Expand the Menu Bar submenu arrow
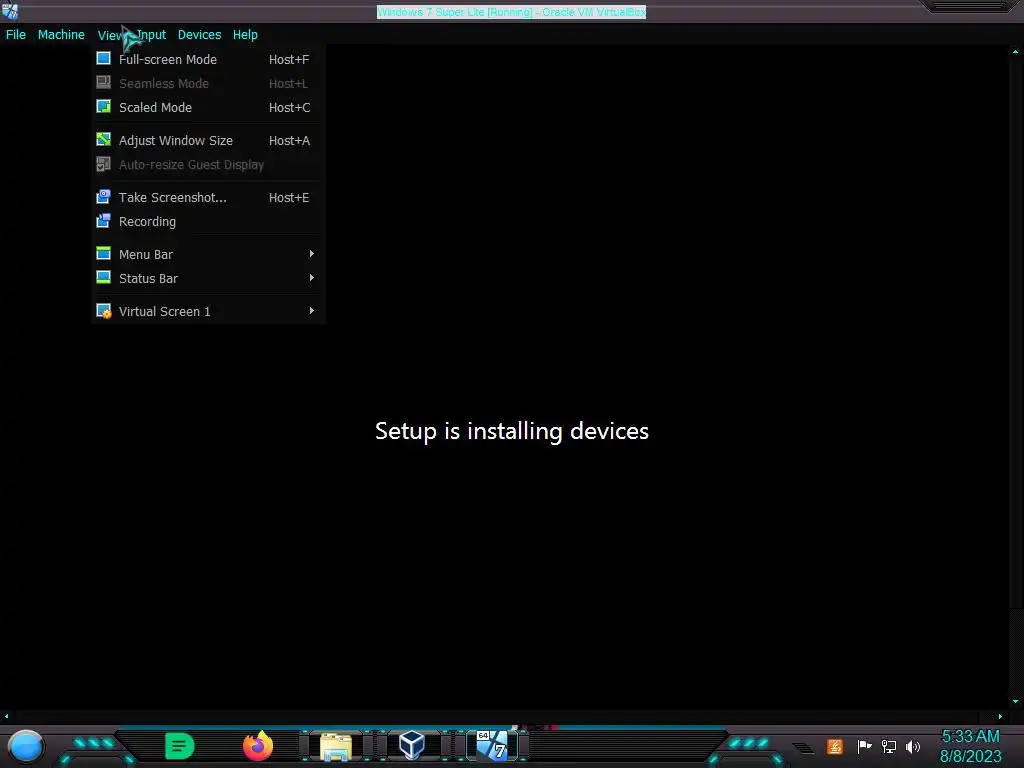This screenshot has height=768, width=1024. (312, 253)
